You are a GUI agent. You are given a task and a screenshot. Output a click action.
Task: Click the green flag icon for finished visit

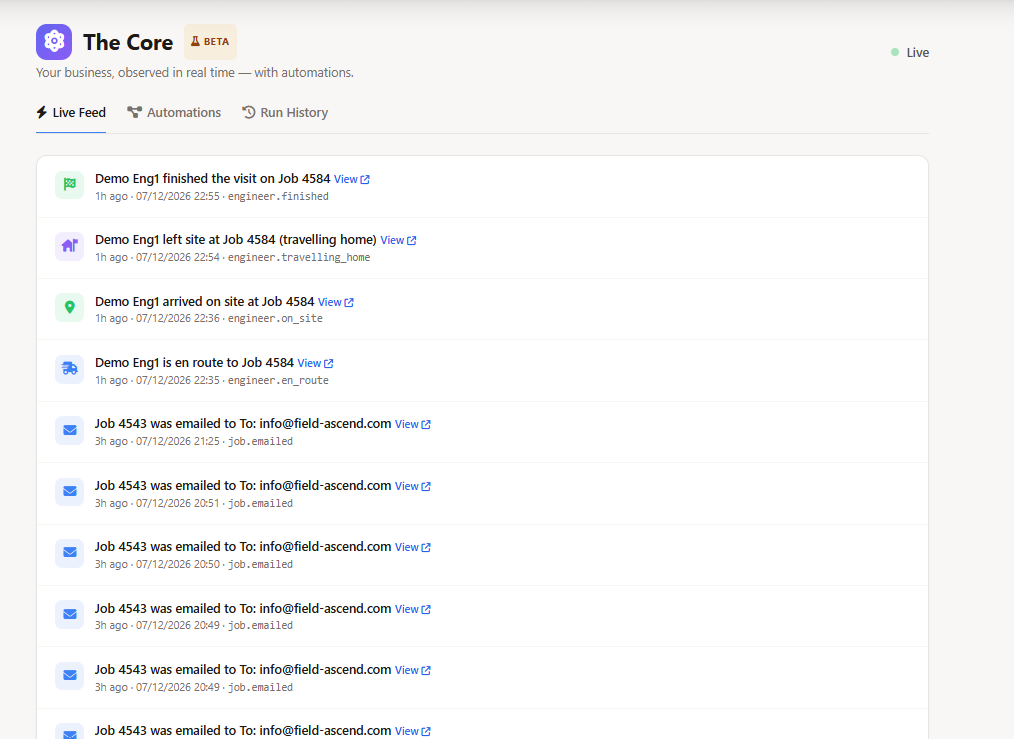pos(69,185)
